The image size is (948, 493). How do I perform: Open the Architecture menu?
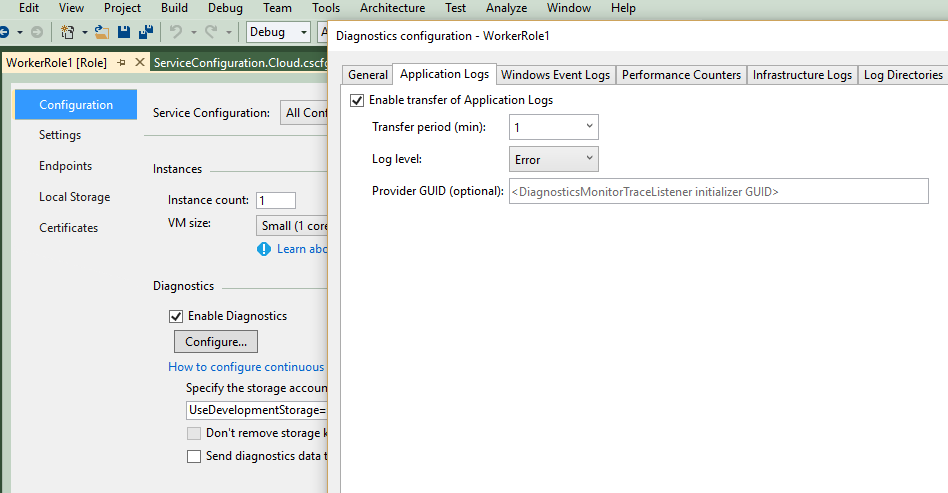pyautogui.click(x=392, y=8)
